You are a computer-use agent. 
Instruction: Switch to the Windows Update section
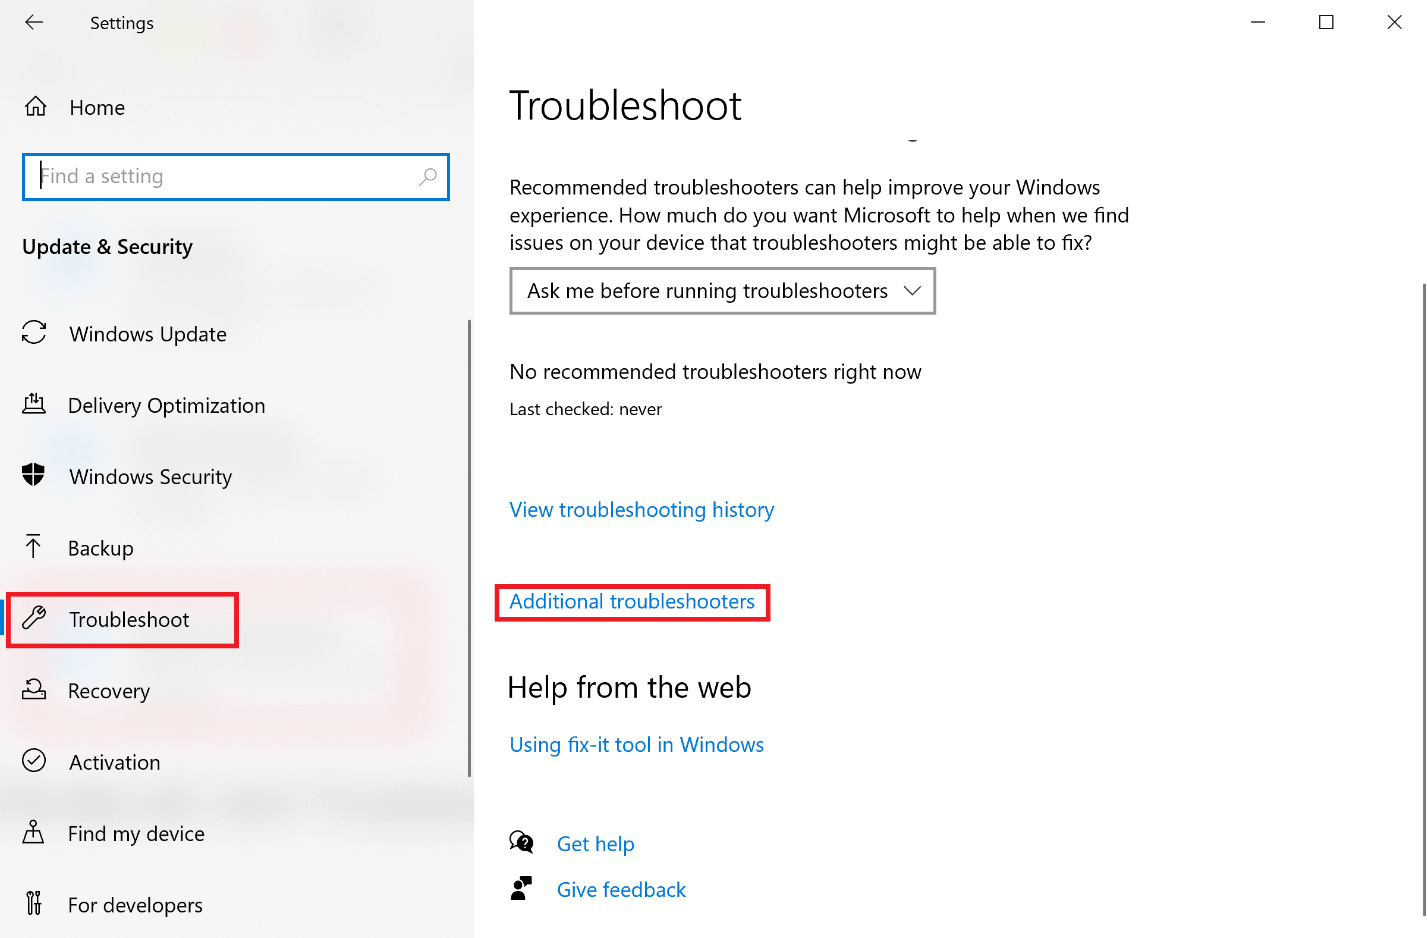(147, 333)
